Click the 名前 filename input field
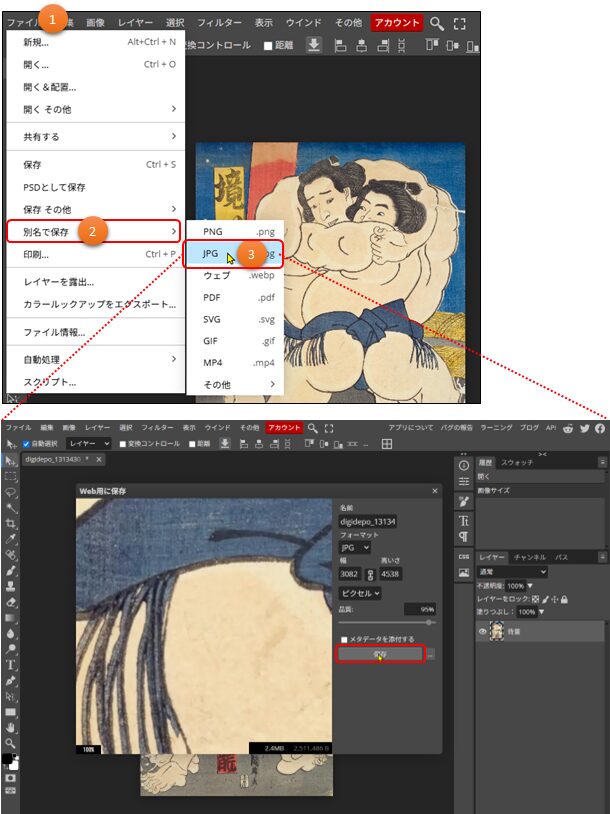 [368, 520]
